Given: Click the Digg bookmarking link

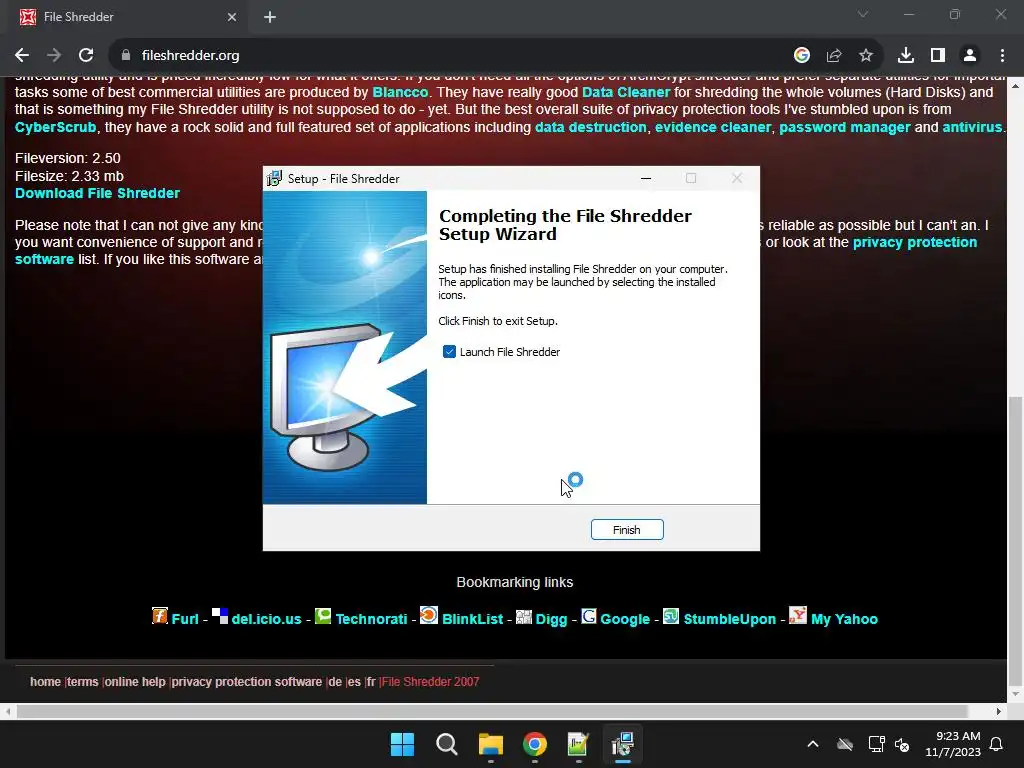Looking at the screenshot, I should coord(551,619).
